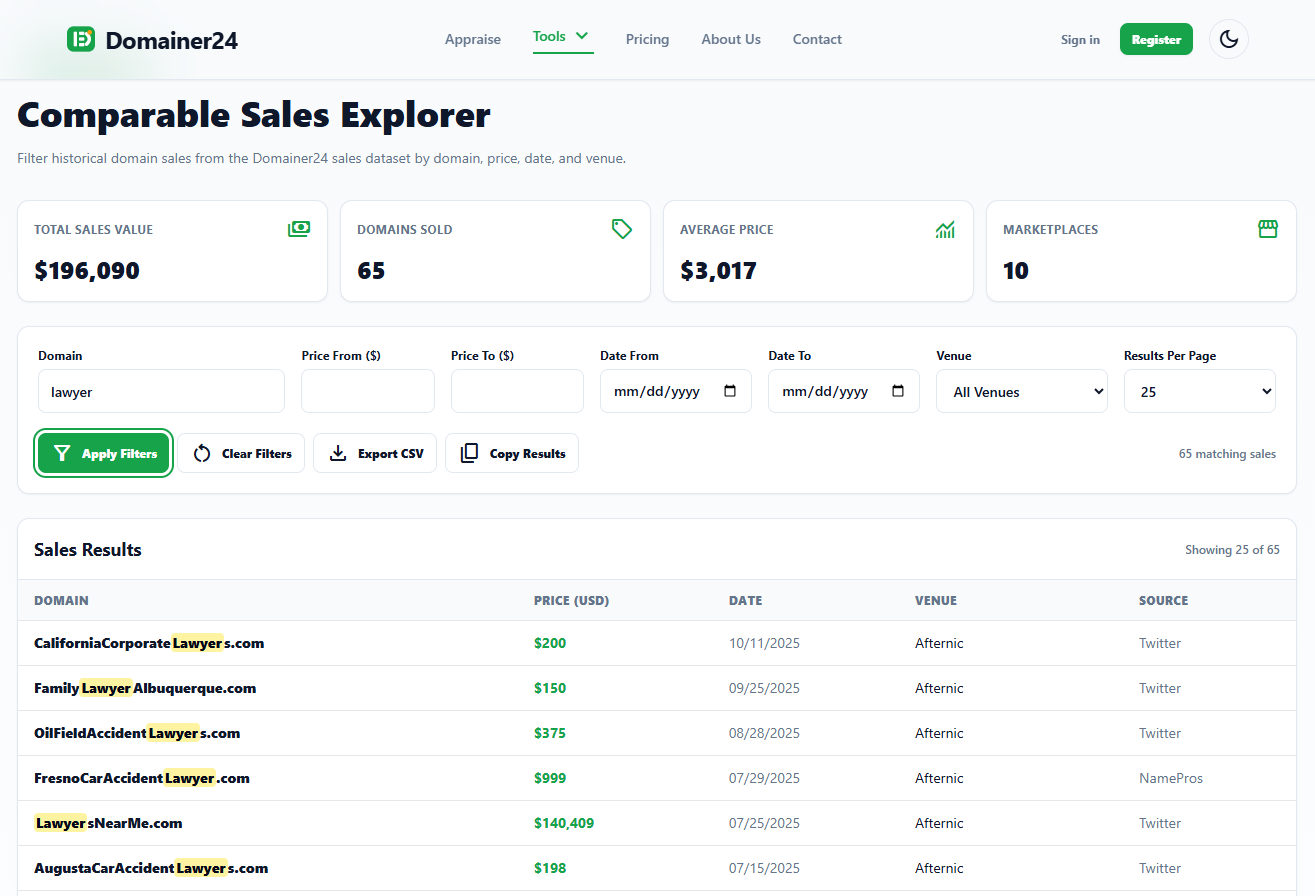
Task: Focus the Price To input field
Action: [x=517, y=391]
